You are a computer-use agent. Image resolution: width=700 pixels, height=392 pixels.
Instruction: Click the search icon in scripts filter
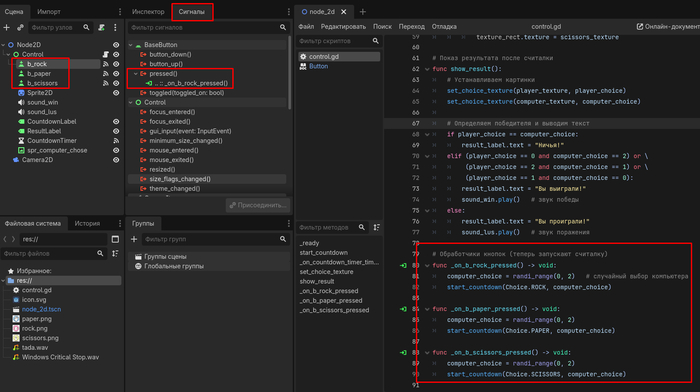[375, 41]
